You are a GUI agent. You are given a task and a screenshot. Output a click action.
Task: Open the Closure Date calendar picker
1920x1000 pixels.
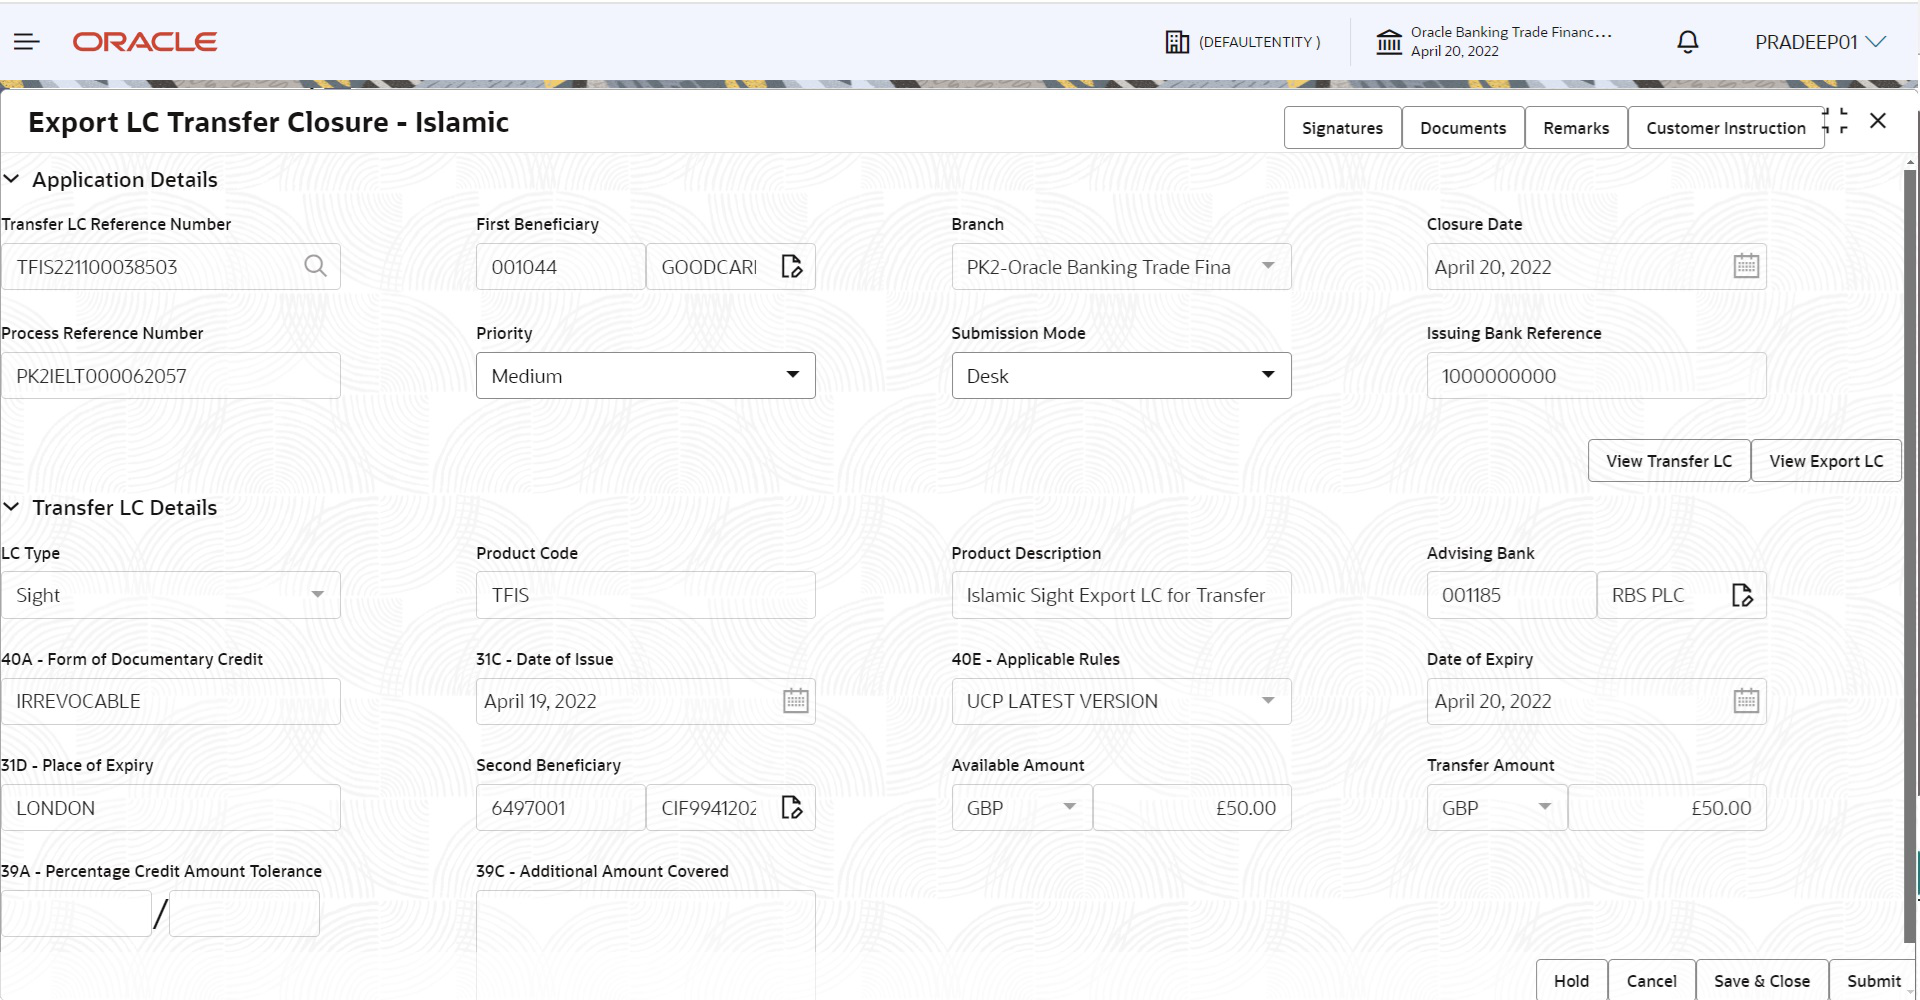click(x=1746, y=267)
